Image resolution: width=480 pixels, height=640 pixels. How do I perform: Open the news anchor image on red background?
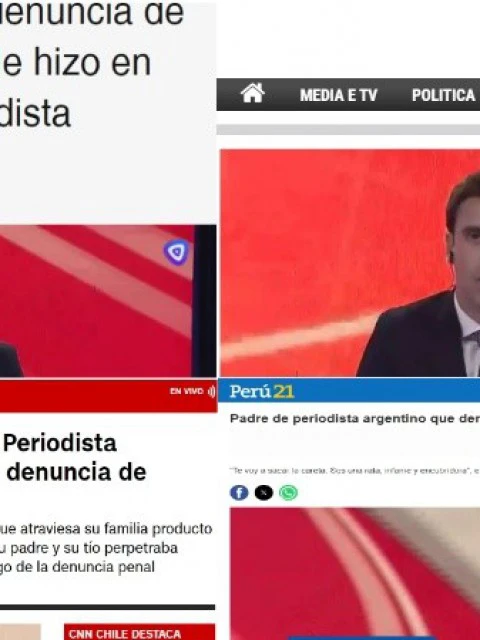(350, 263)
